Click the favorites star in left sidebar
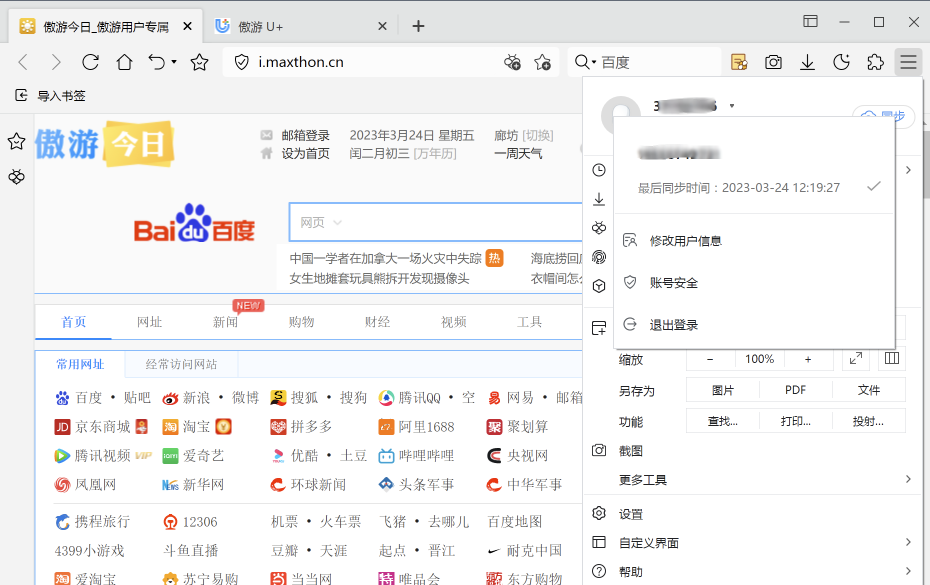The image size is (930, 585). pos(16,142)
